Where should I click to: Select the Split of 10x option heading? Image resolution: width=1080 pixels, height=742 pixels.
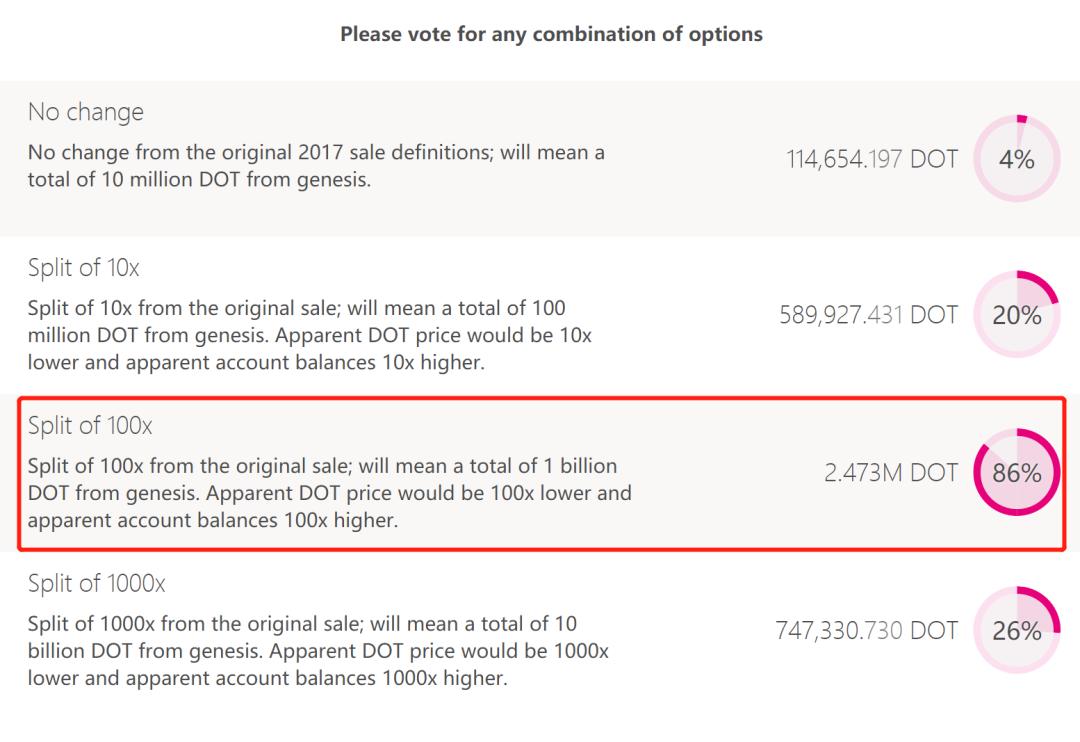pyautogui.click(x=85, y=268)
